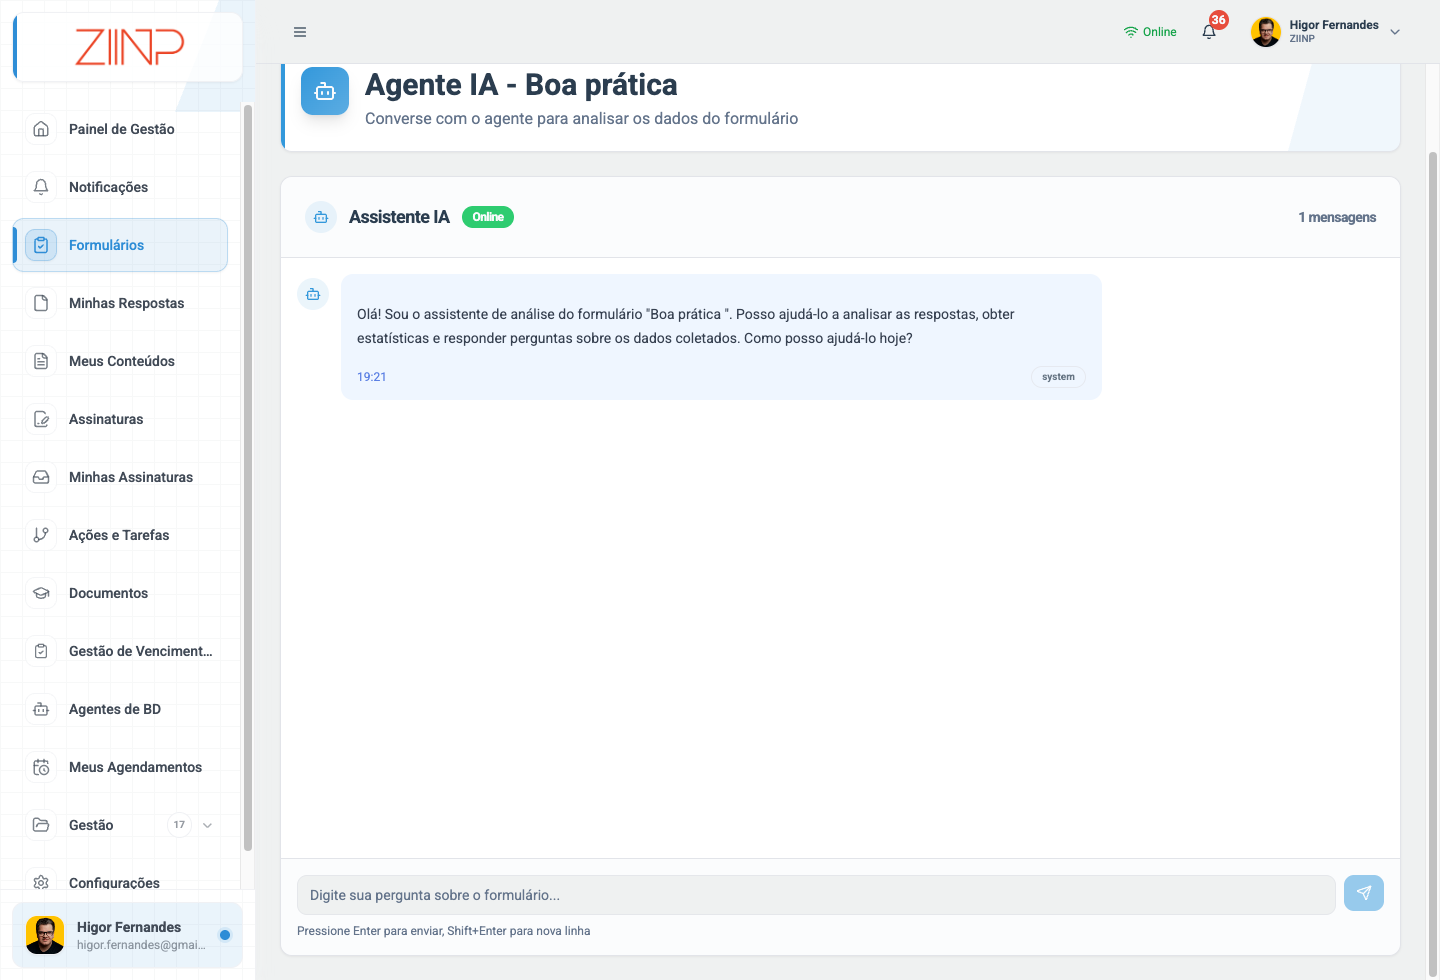Click the 1 mensagens counter
This screenshot has height=980, width=1440.
1337,217
